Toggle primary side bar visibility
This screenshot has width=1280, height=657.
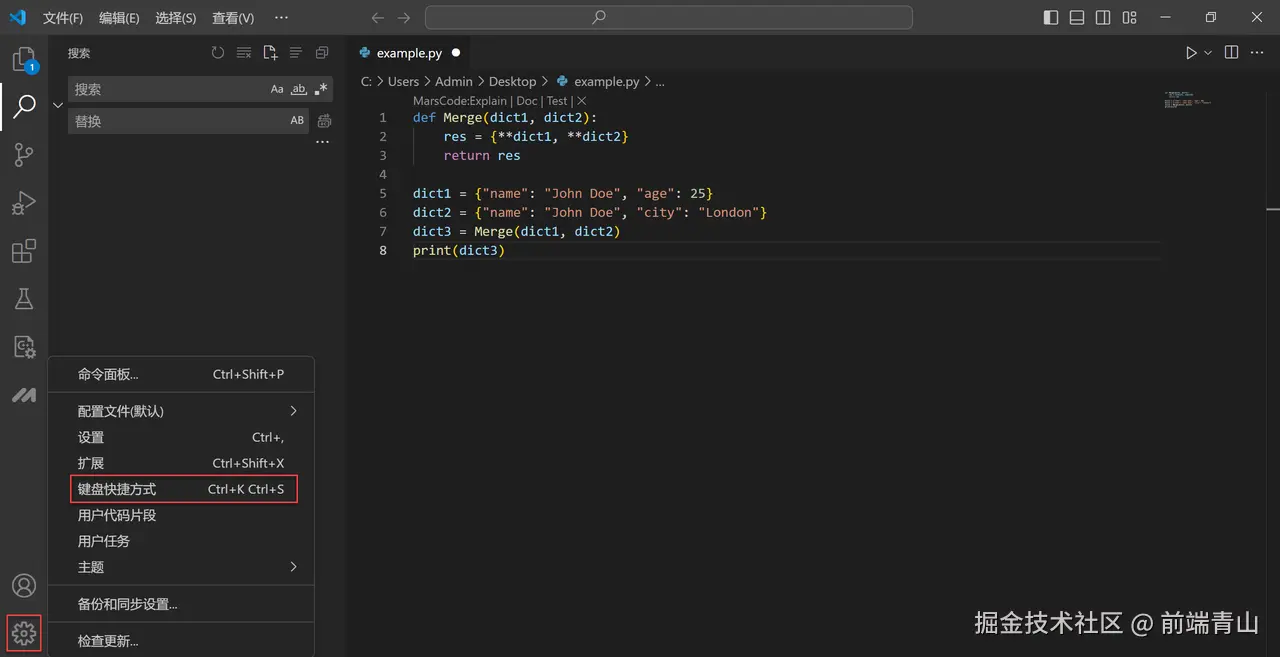tap(1051, 18)
